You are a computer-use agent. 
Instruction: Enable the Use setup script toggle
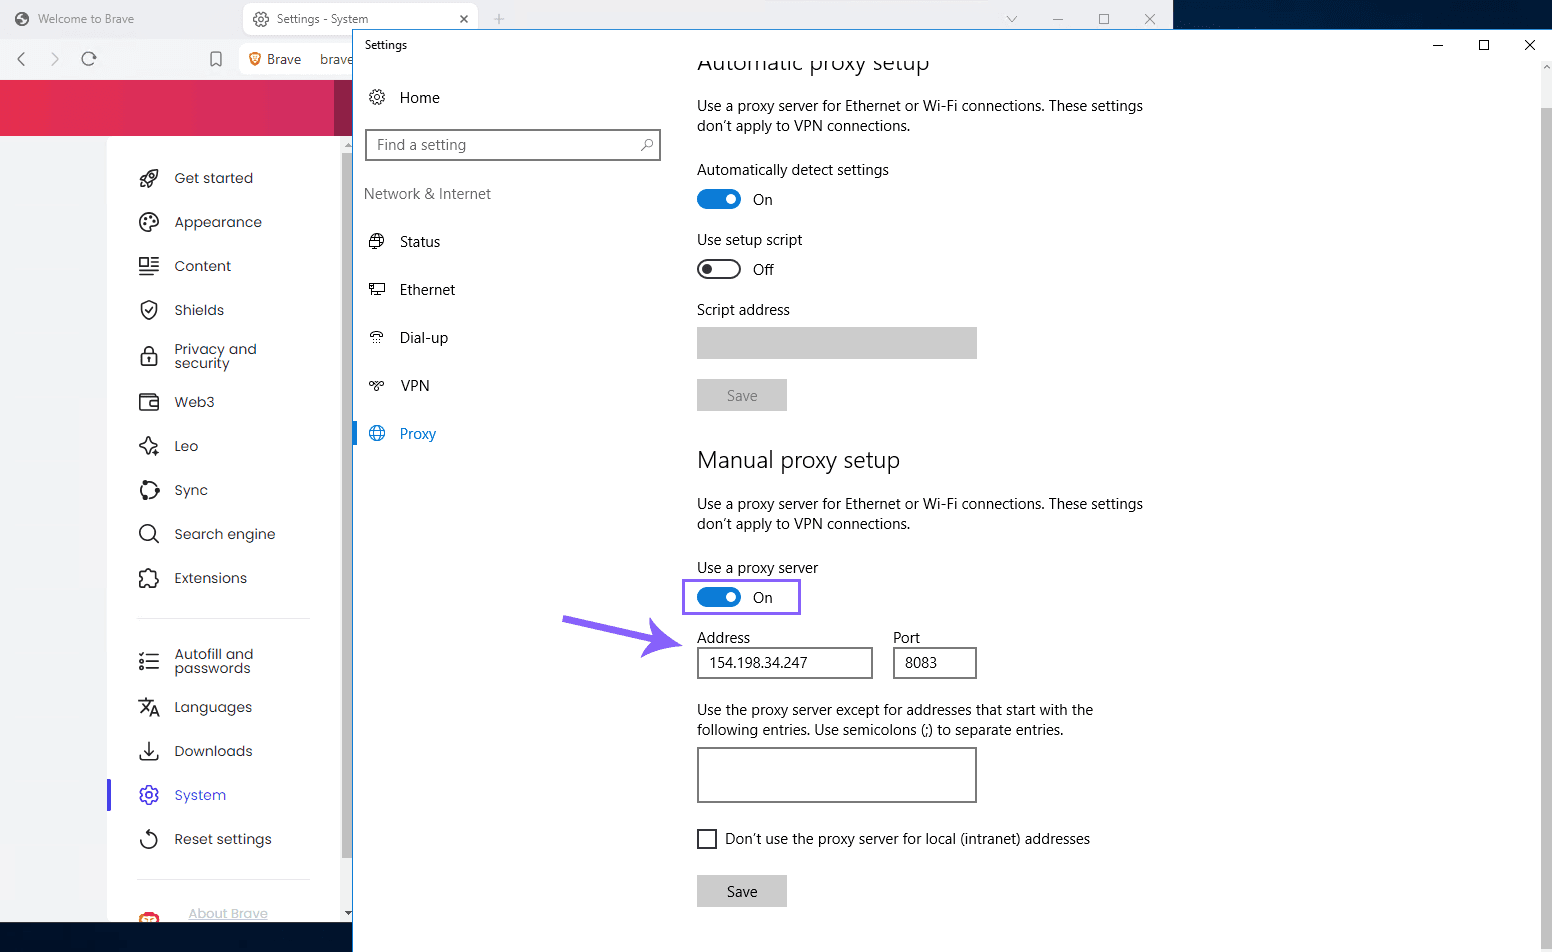(x=719, y=270)
